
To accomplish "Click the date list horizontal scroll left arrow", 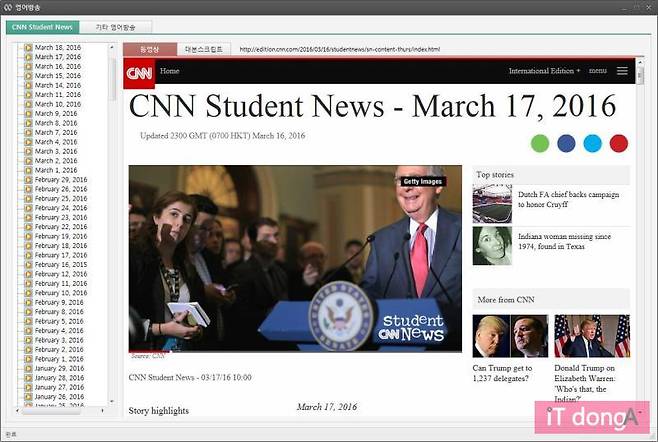I will pos(17,411).
